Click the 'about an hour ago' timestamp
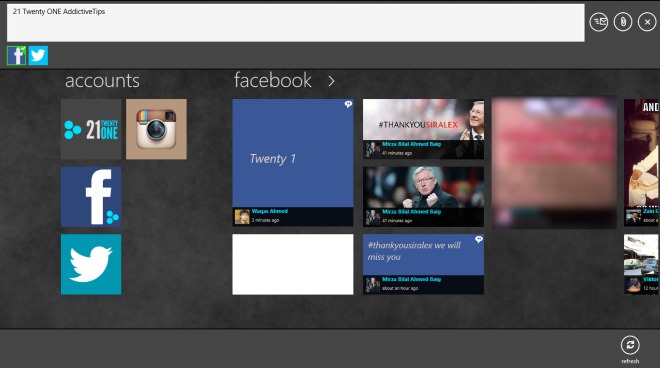This screenshot has height=368, width=660. tap(400, 288)
